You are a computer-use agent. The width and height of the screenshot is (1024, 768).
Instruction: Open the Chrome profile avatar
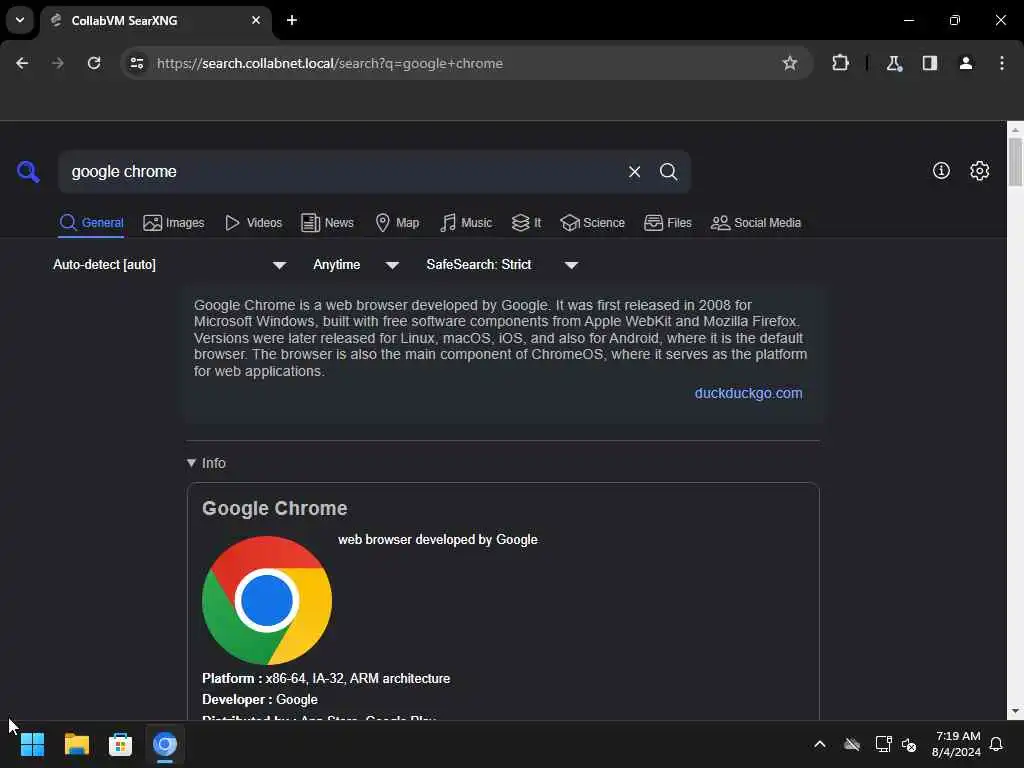pyautogui.click(x=966, y=63)
